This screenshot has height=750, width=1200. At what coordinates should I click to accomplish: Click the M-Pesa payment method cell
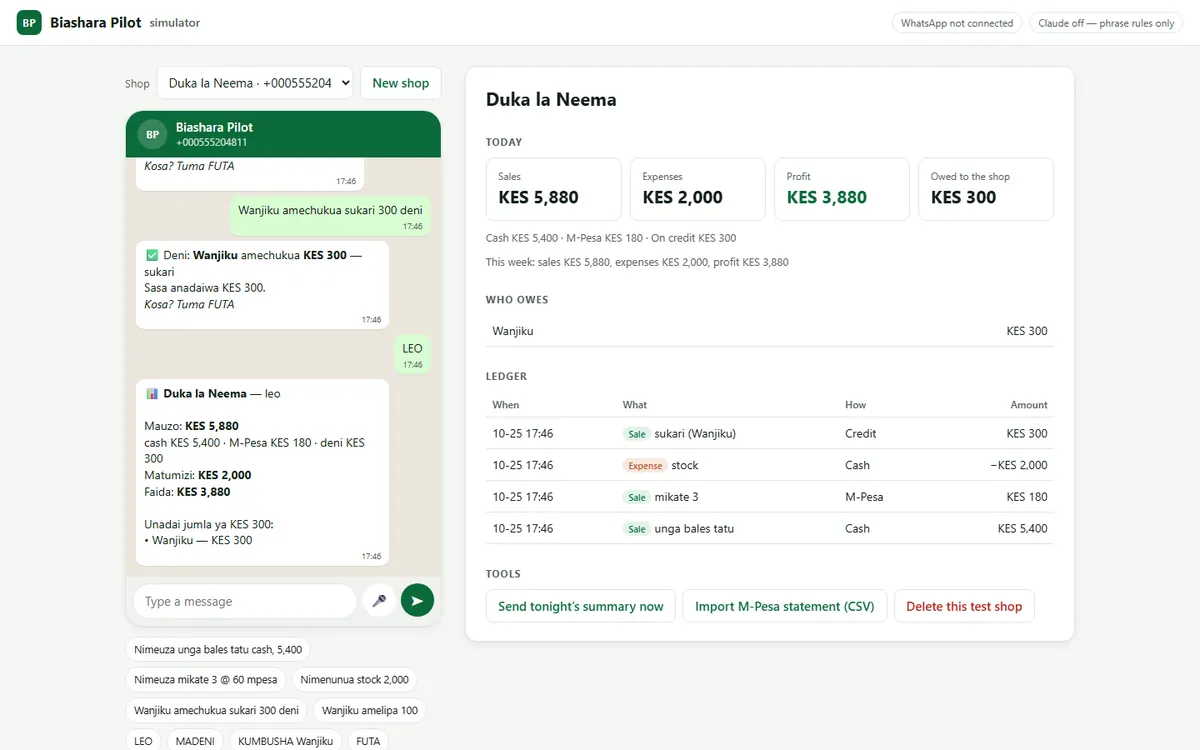tap(864, 497)
